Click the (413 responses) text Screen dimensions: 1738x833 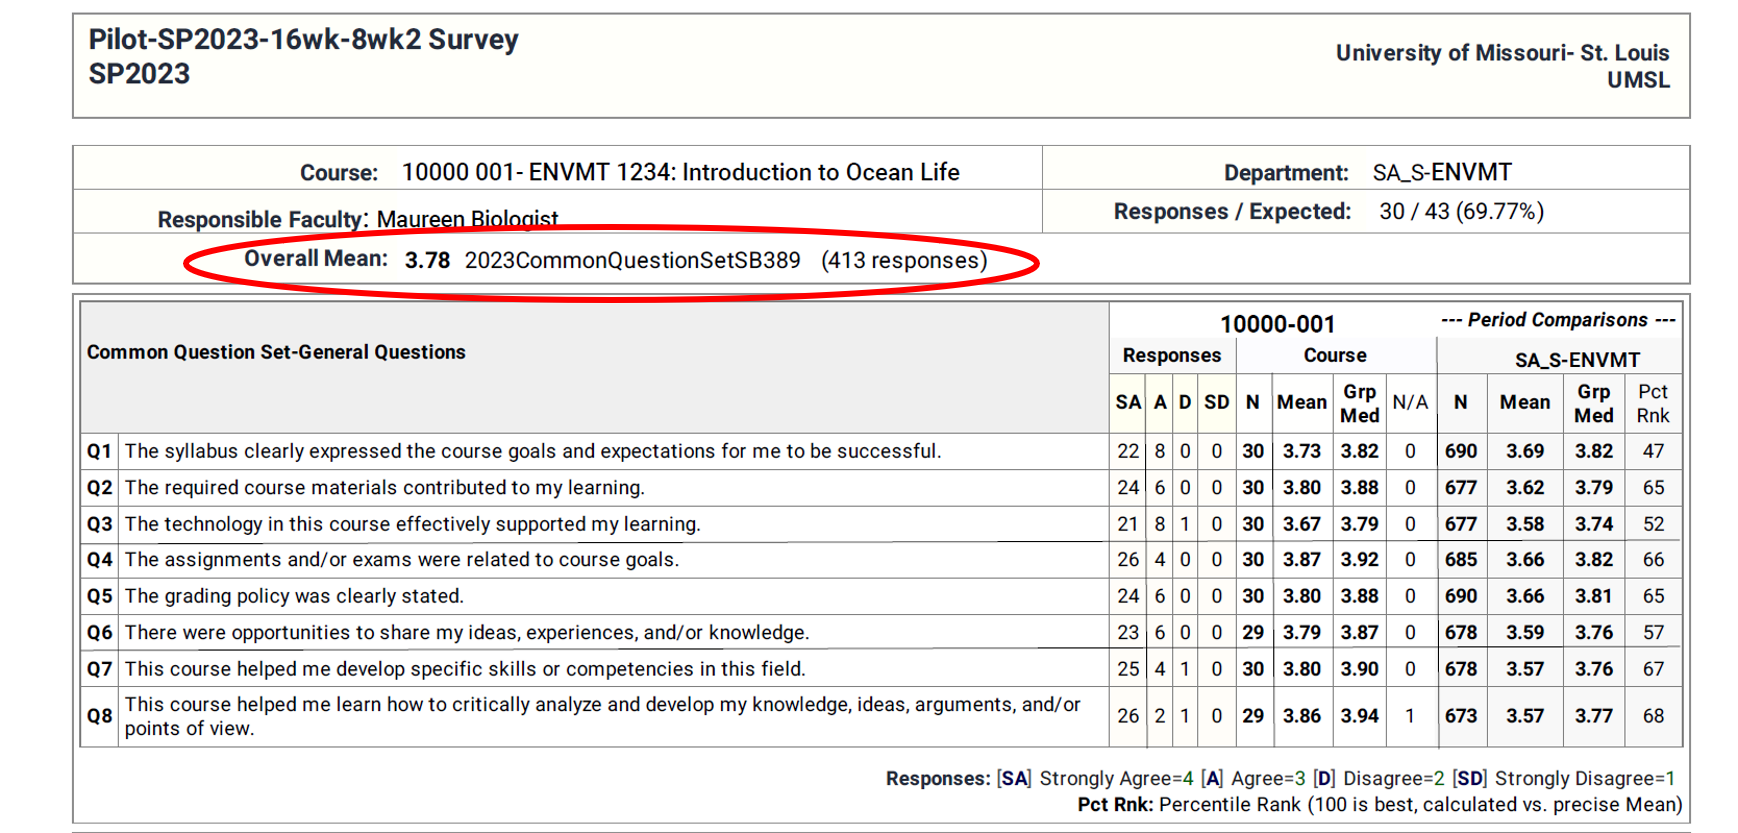903,261
